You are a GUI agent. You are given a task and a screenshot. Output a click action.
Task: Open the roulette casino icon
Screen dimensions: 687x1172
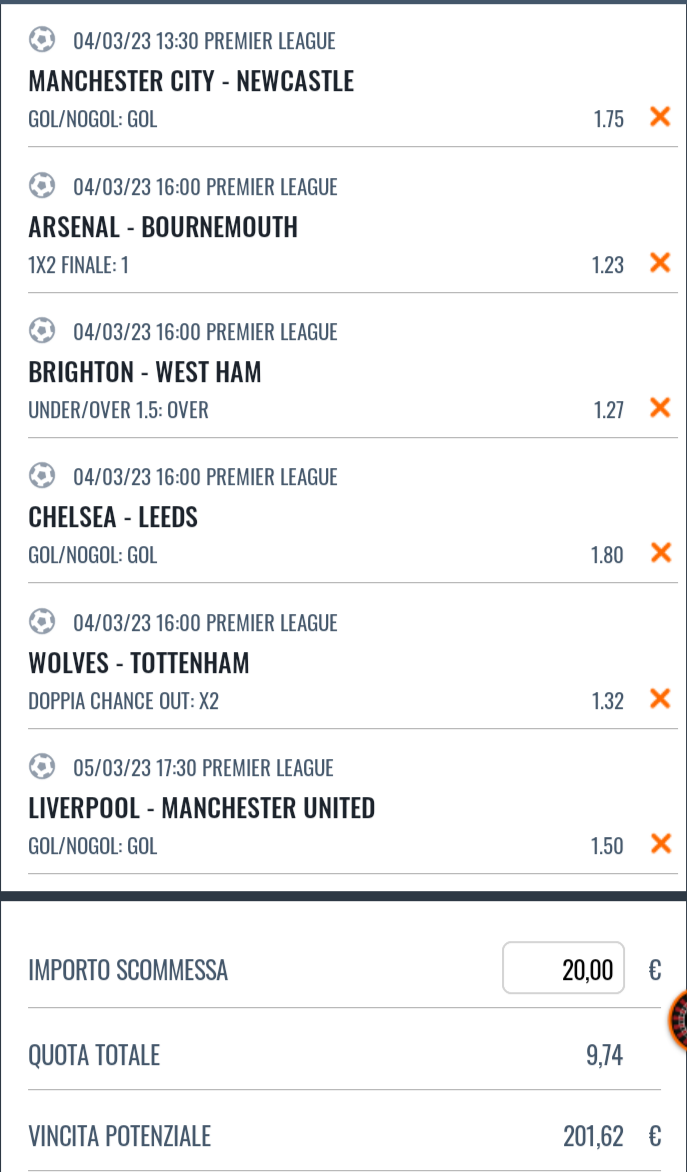[x=679, y=1020]
